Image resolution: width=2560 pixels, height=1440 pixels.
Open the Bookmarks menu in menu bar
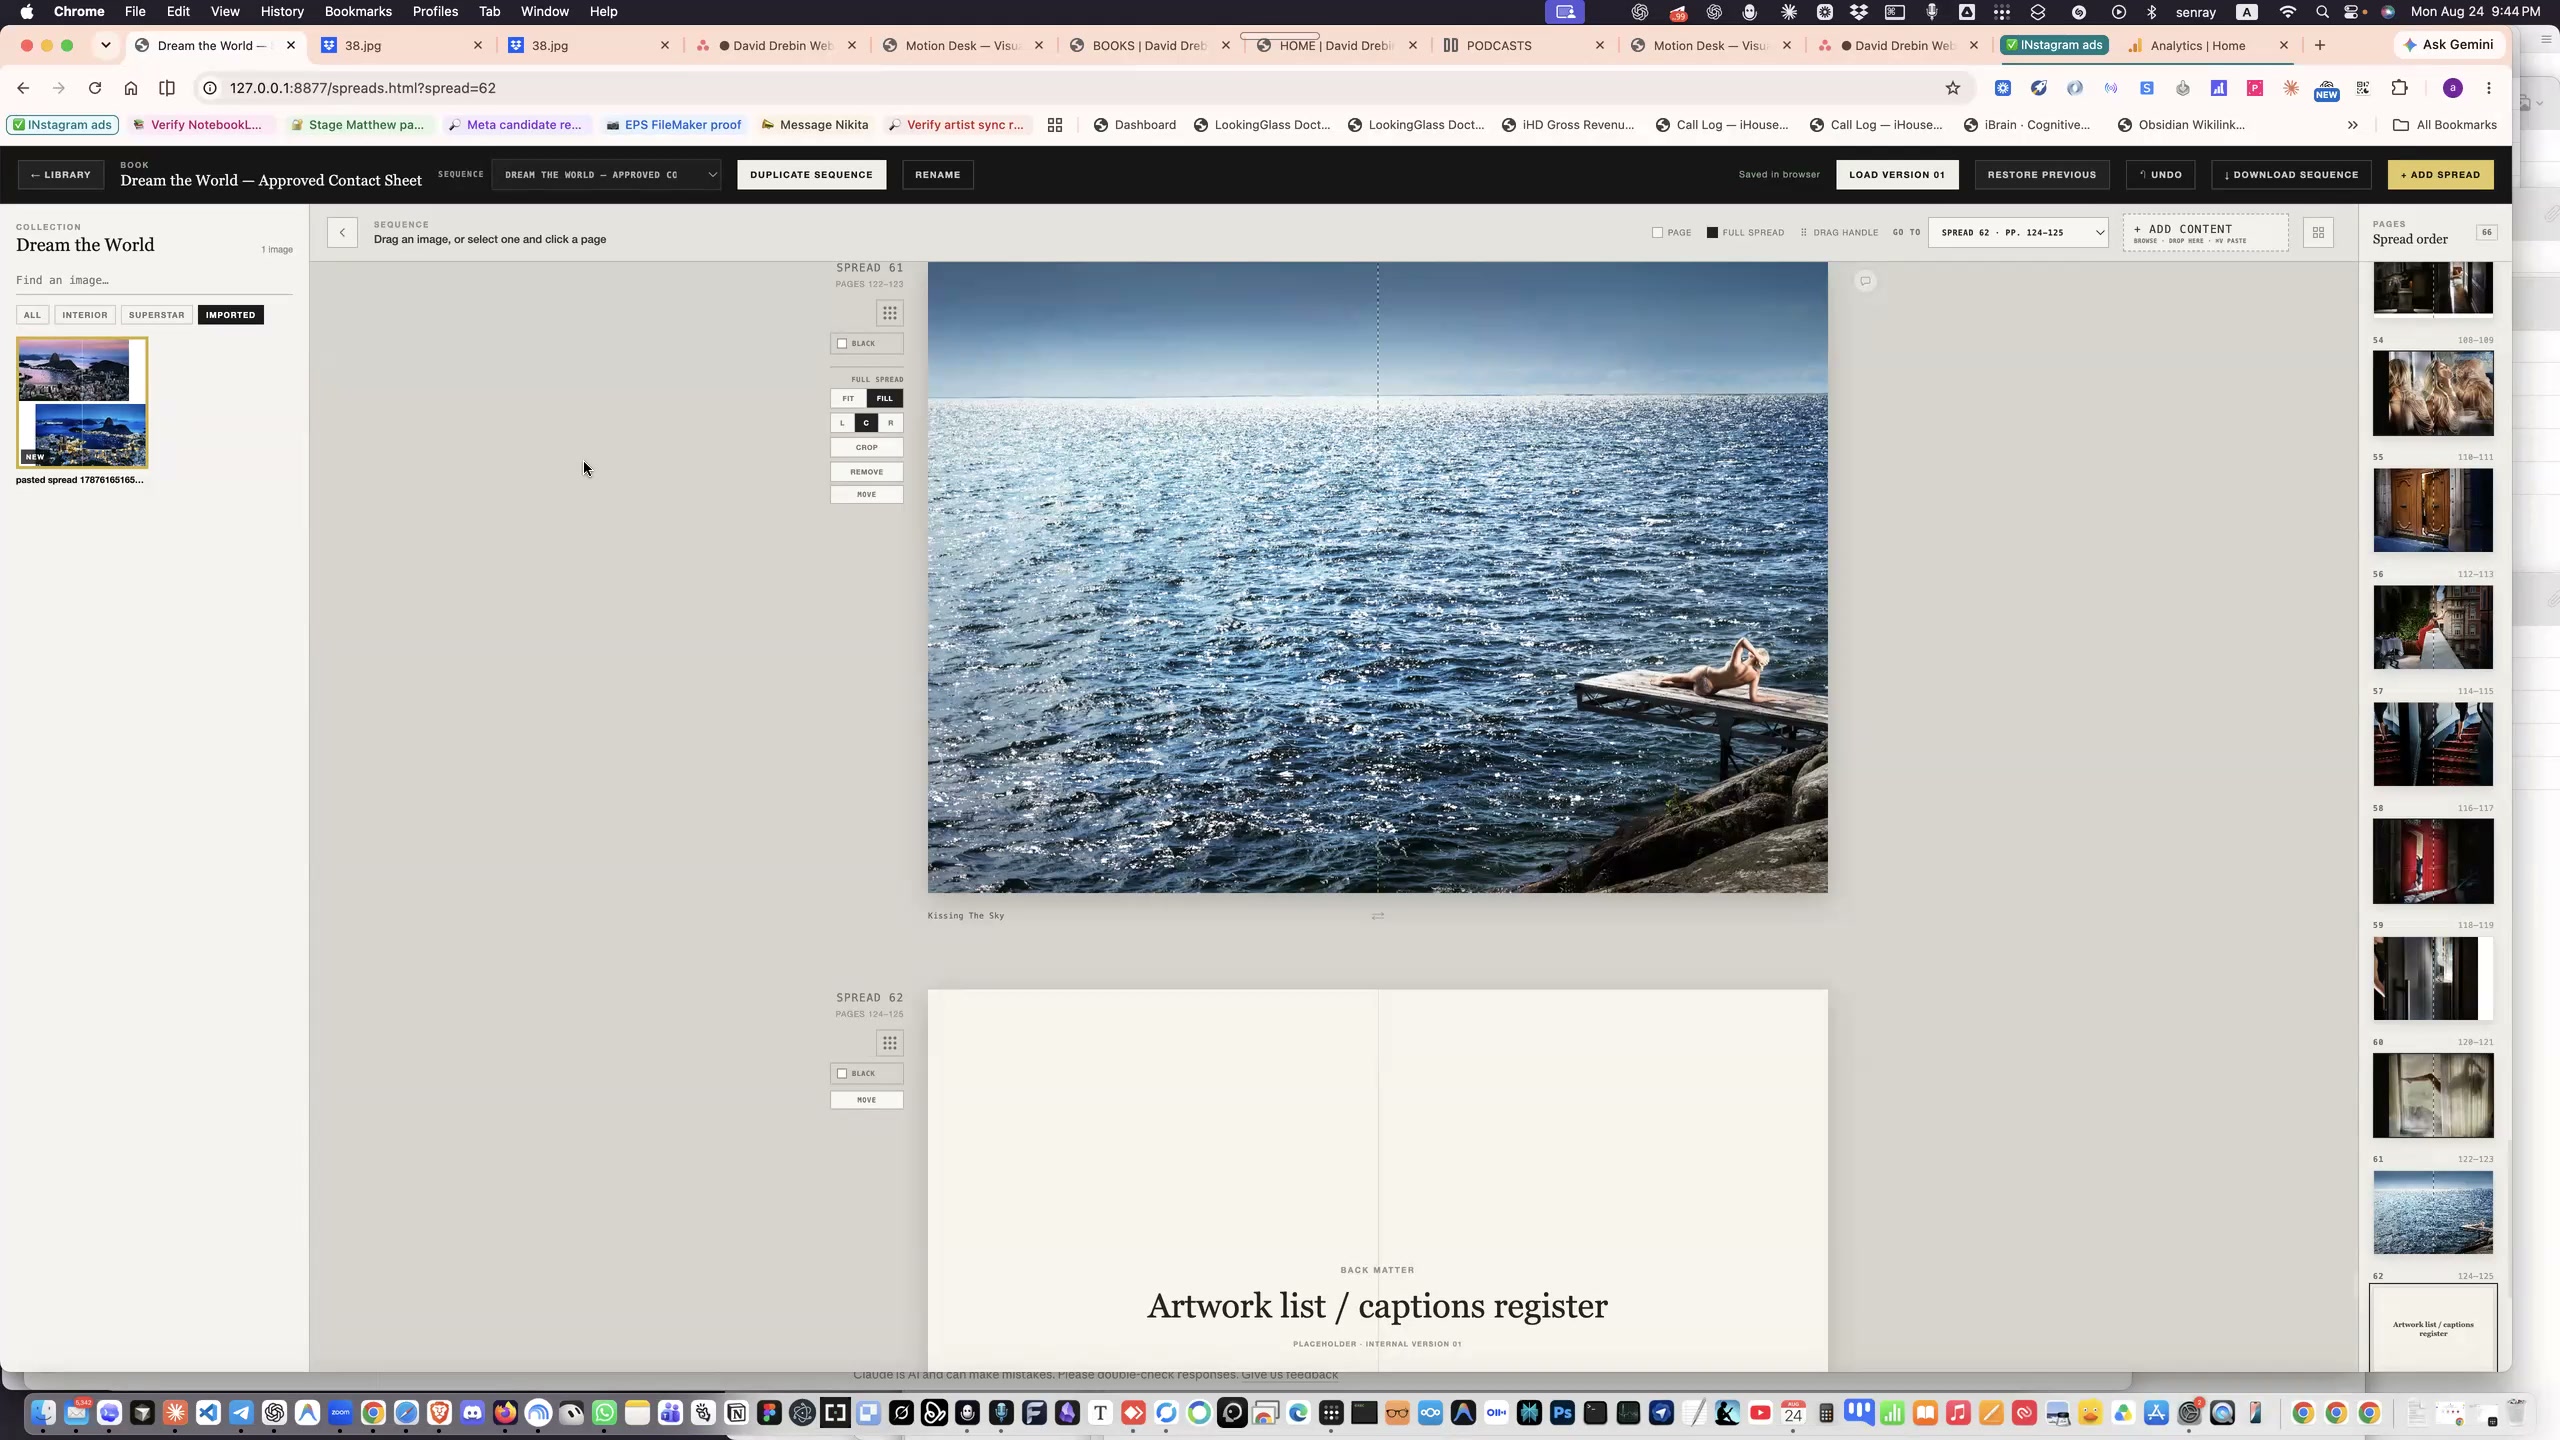[358, 11]
